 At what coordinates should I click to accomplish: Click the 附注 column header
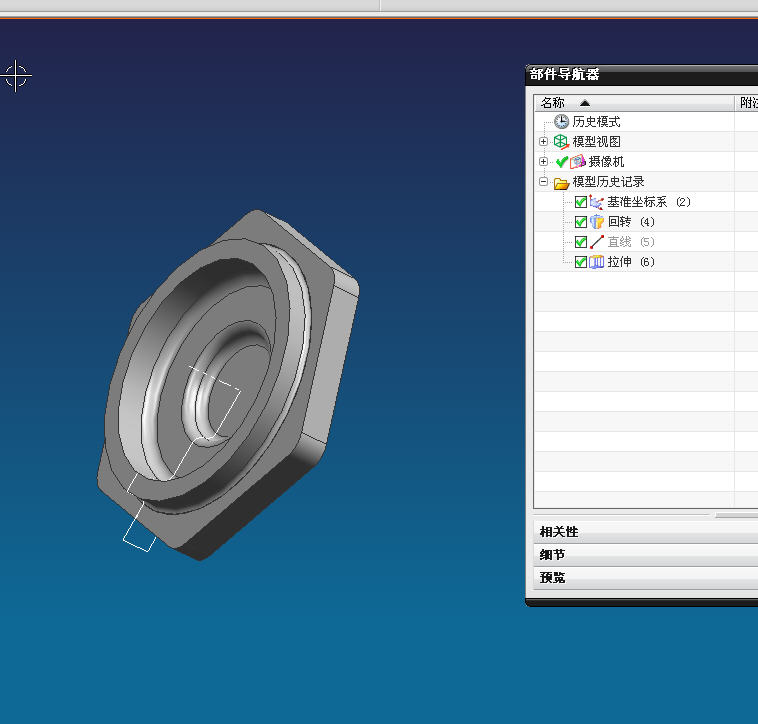pyautogui.click(x=747, y=102)
